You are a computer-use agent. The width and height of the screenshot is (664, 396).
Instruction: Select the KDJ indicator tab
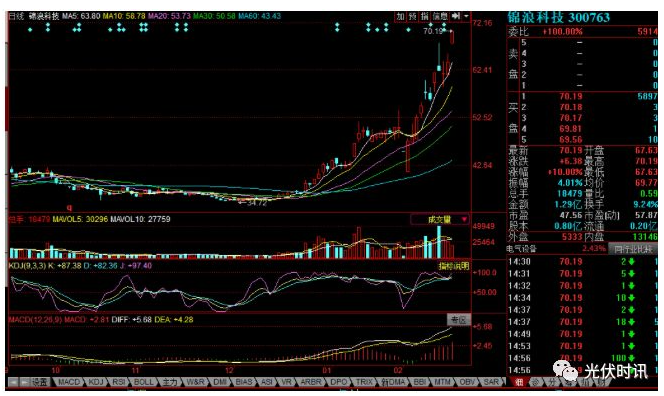[96, 382]
